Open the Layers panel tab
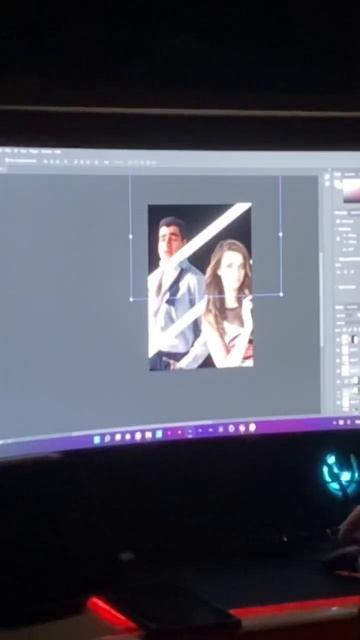 pyautogui.click(x=339, y=307)
